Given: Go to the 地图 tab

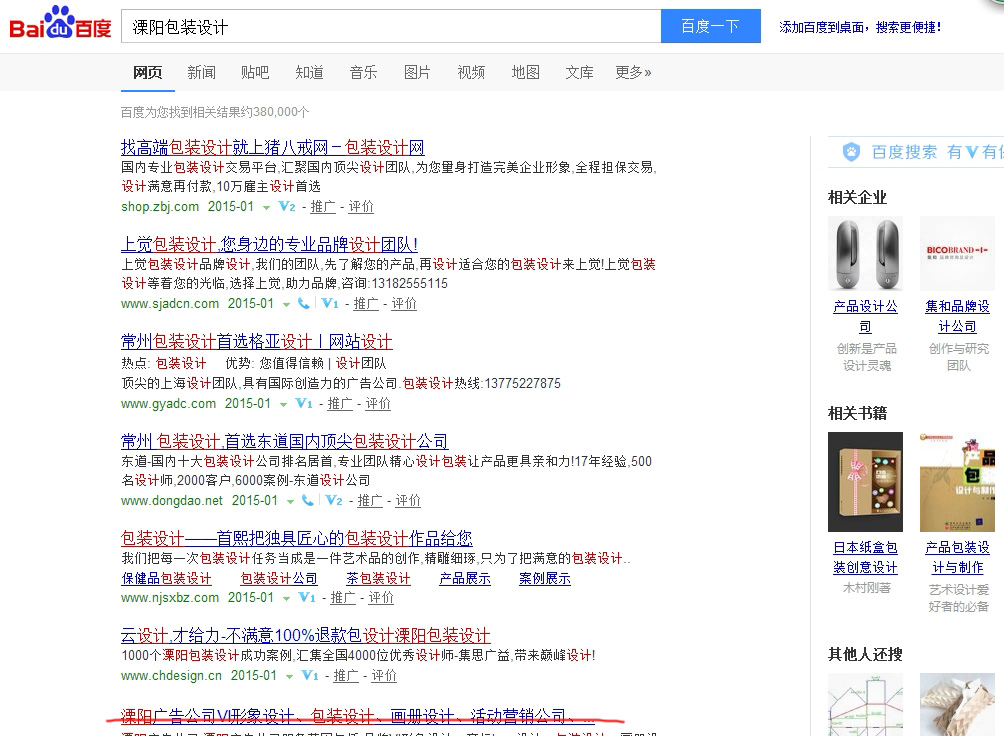Looking at the screenshot, I should coord(525,72).
